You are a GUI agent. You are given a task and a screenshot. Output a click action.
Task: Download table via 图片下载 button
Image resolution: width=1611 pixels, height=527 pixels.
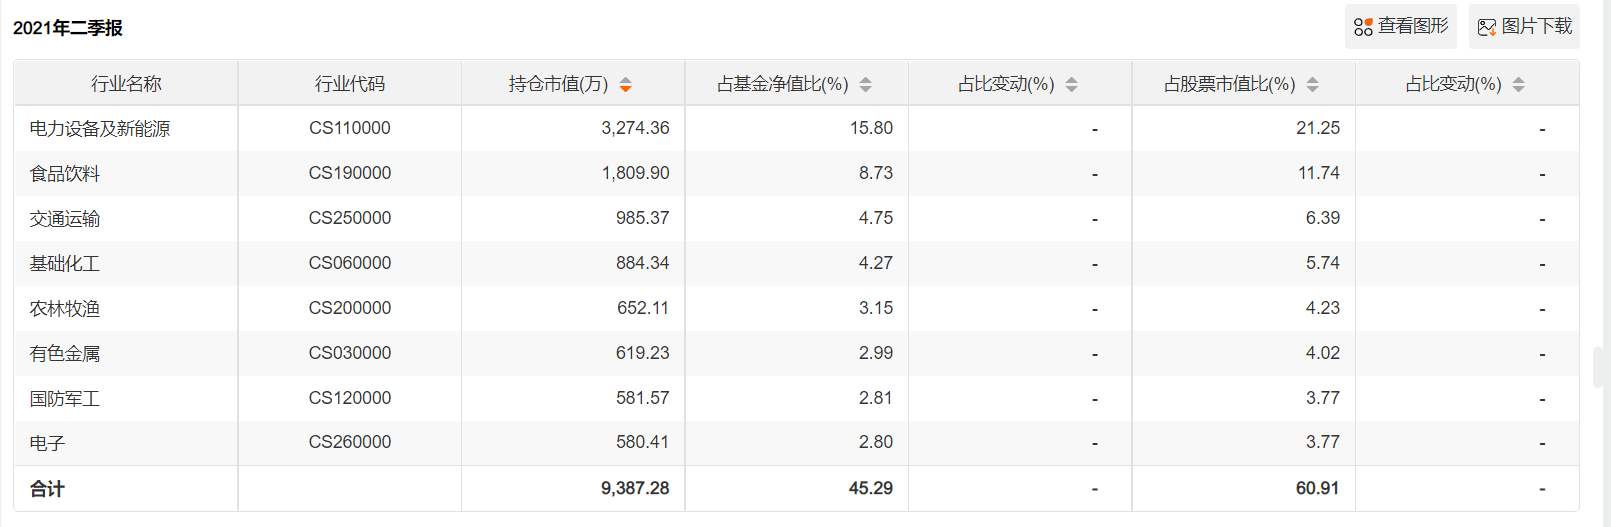1524,27
